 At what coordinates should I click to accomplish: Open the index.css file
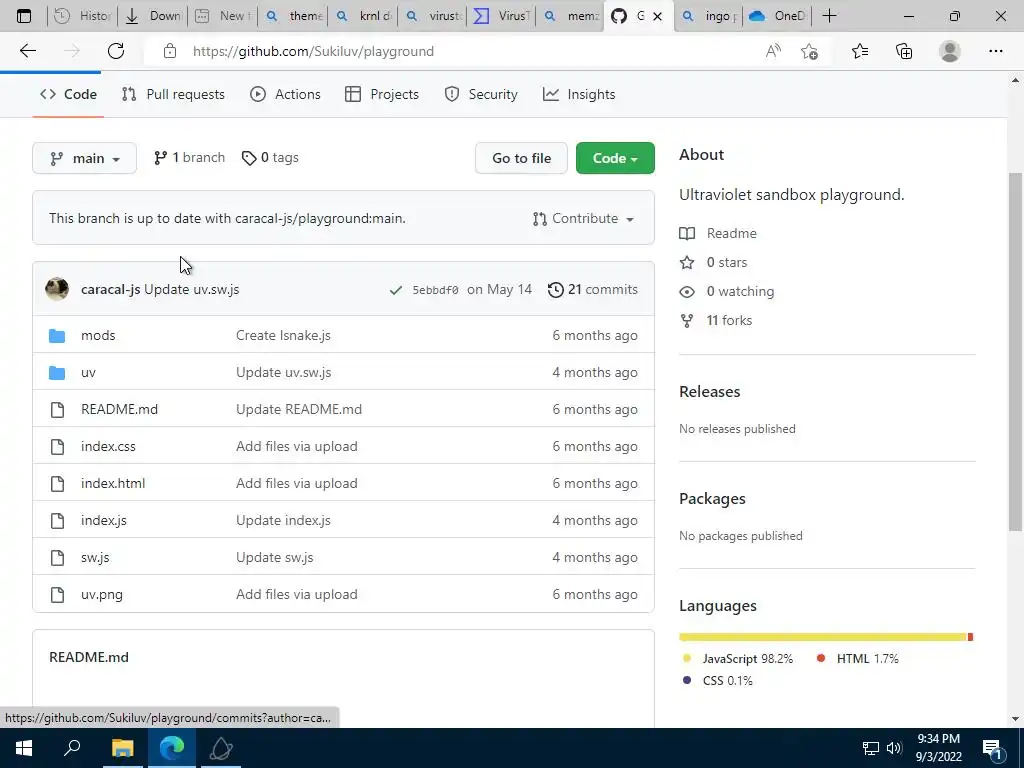click(x=108, y=446)
